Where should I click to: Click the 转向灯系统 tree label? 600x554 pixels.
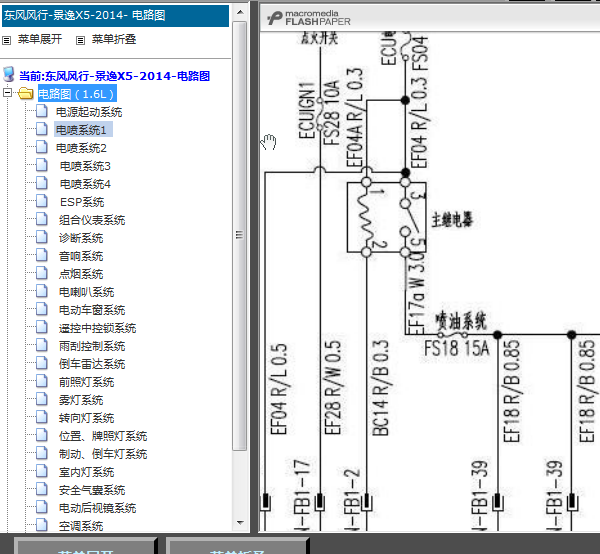[86, 418]
